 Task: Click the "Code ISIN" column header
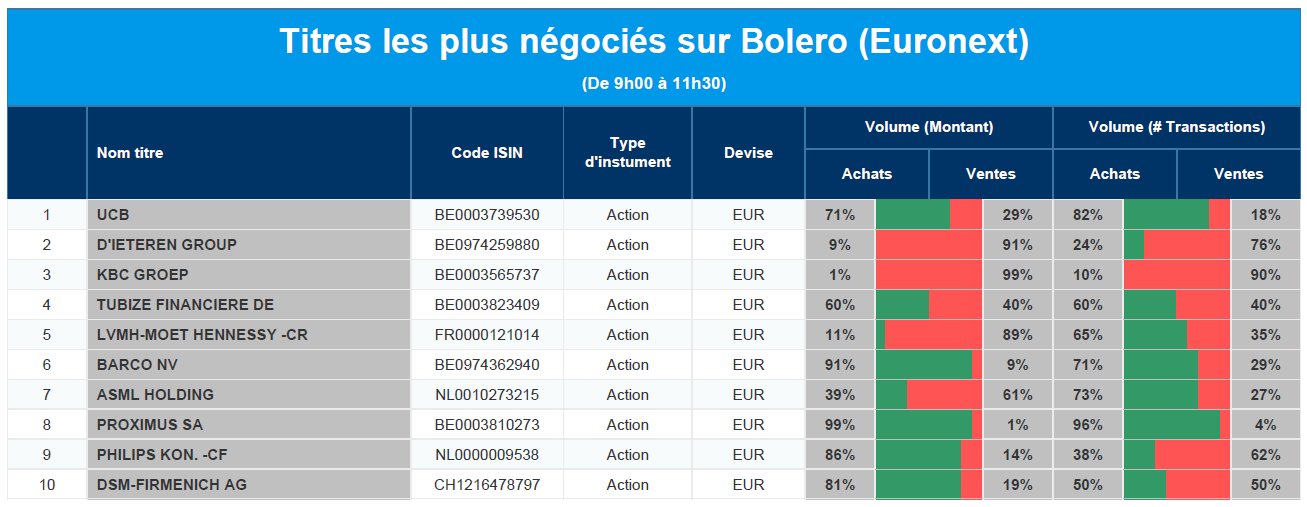pyautogui.click(x=487, y=153)
